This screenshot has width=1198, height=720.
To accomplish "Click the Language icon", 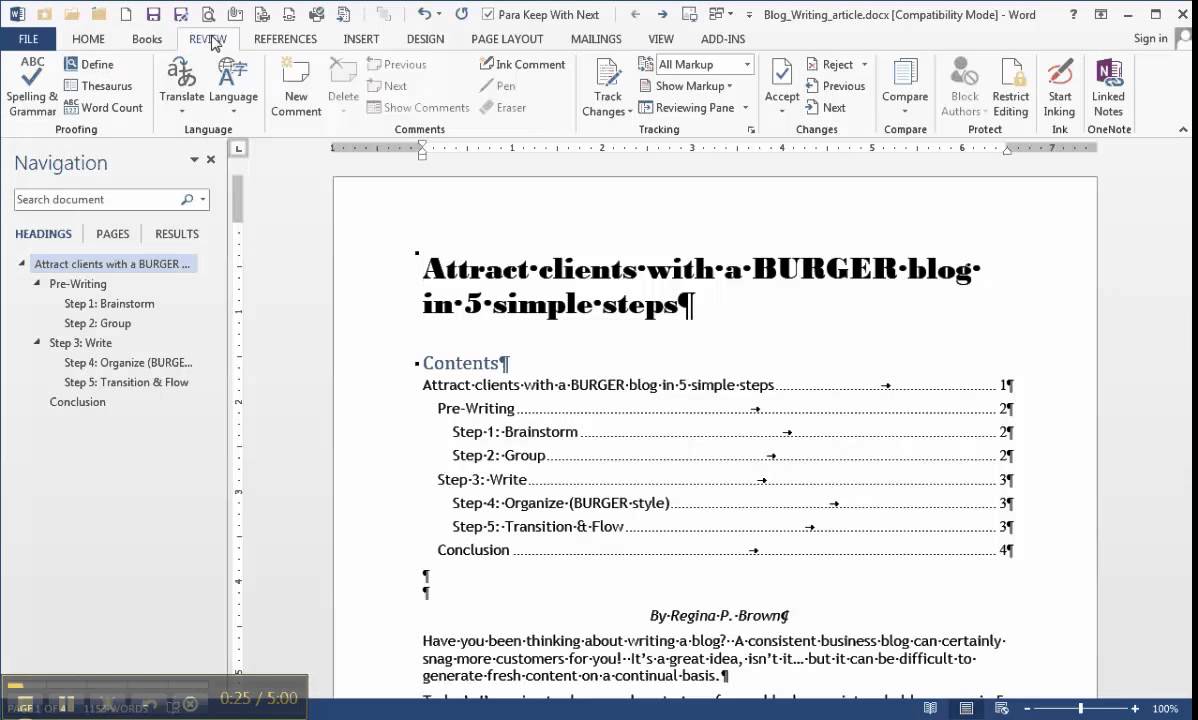I will 233,73.
